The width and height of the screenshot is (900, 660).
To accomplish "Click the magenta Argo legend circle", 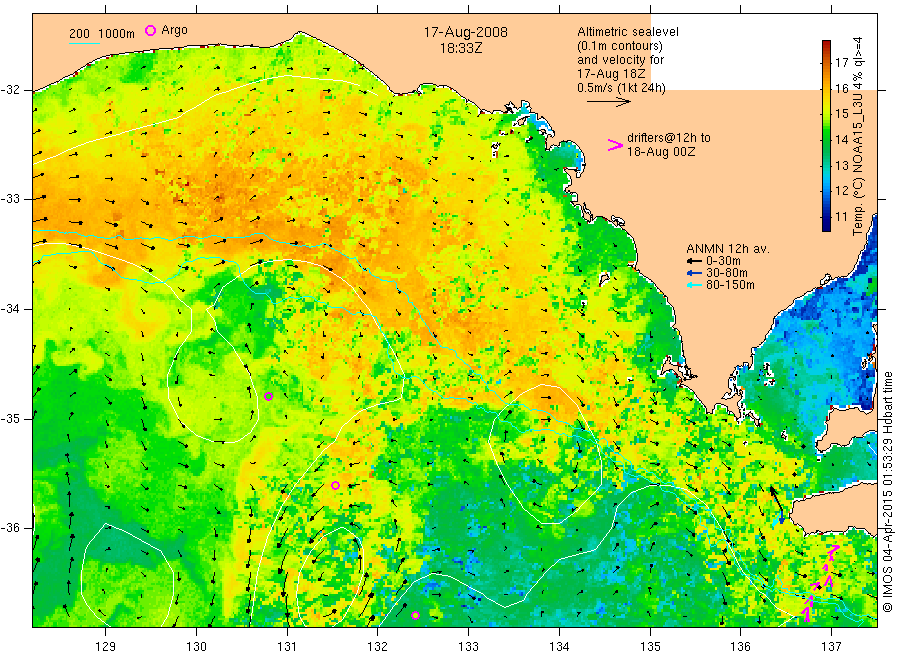I will (x=150, y=30).
